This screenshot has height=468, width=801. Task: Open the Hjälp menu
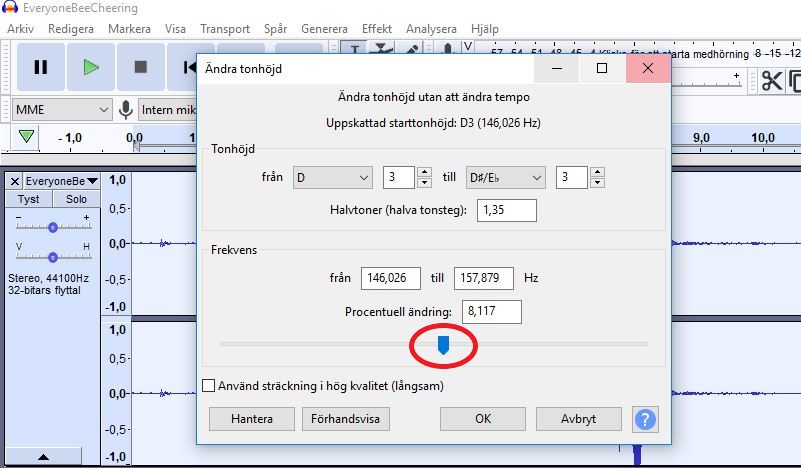tap(485, 29)
